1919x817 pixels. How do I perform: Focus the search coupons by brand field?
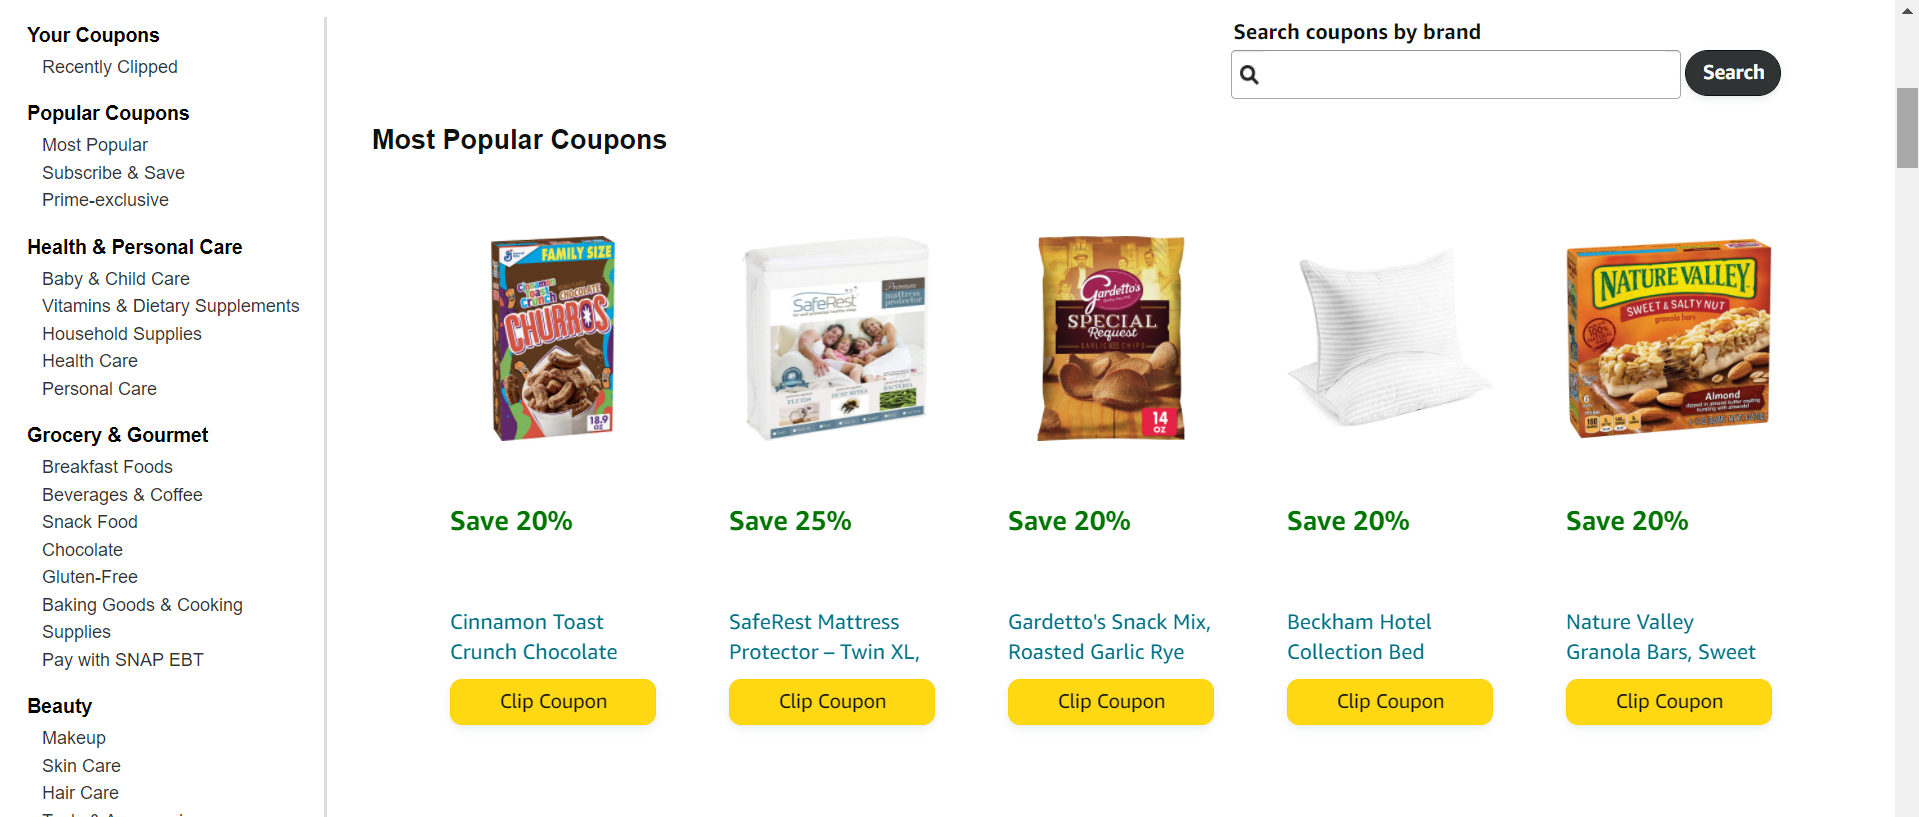pyautogui.click(x=1456, y=74)
